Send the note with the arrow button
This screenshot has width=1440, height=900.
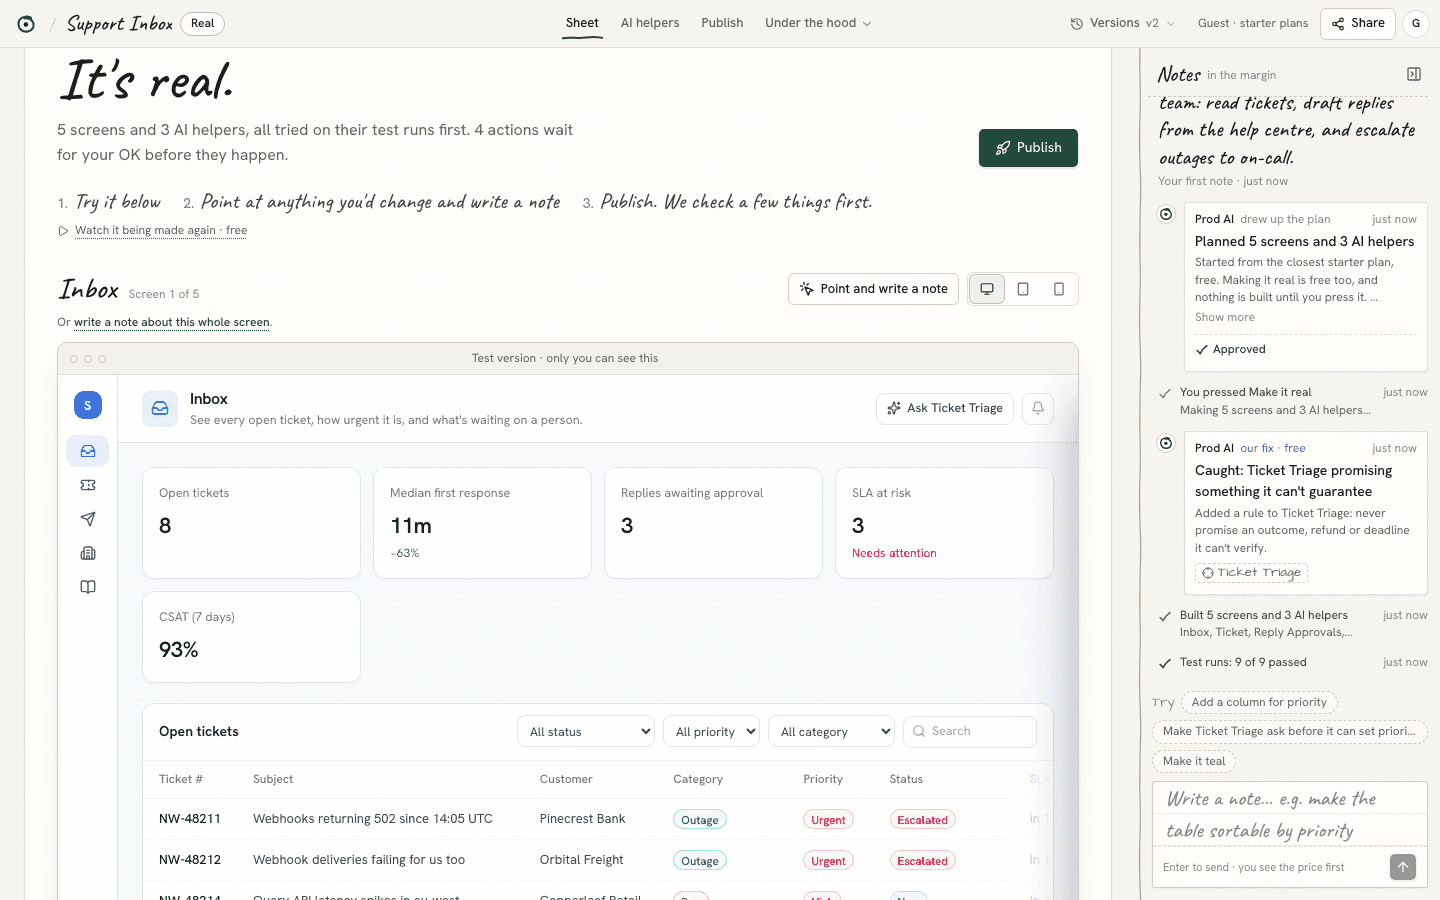point(1403,867)
